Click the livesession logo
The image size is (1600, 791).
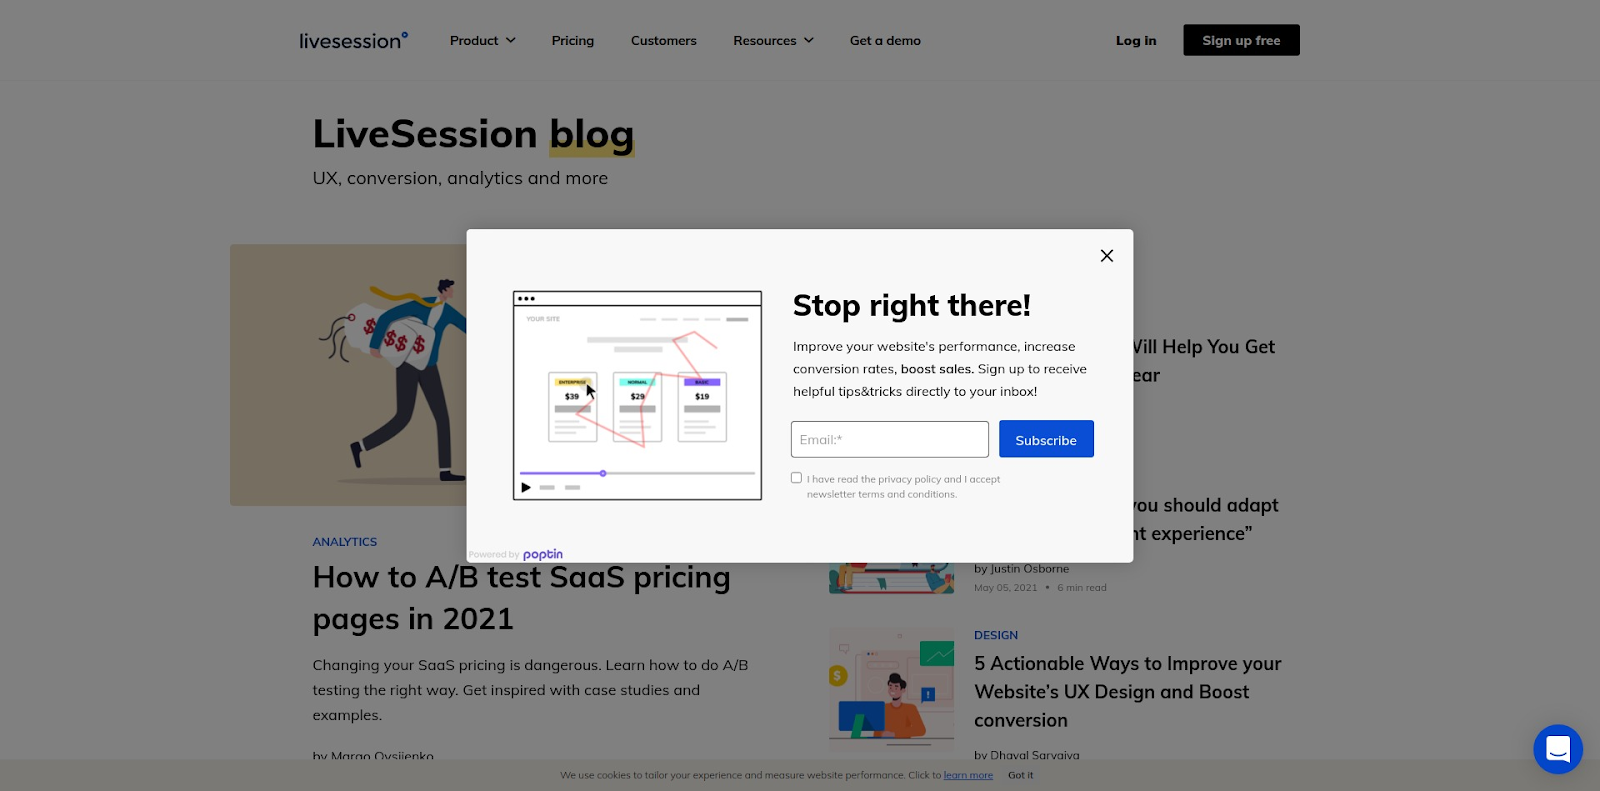pyautogui.click(x=354, y=40)
